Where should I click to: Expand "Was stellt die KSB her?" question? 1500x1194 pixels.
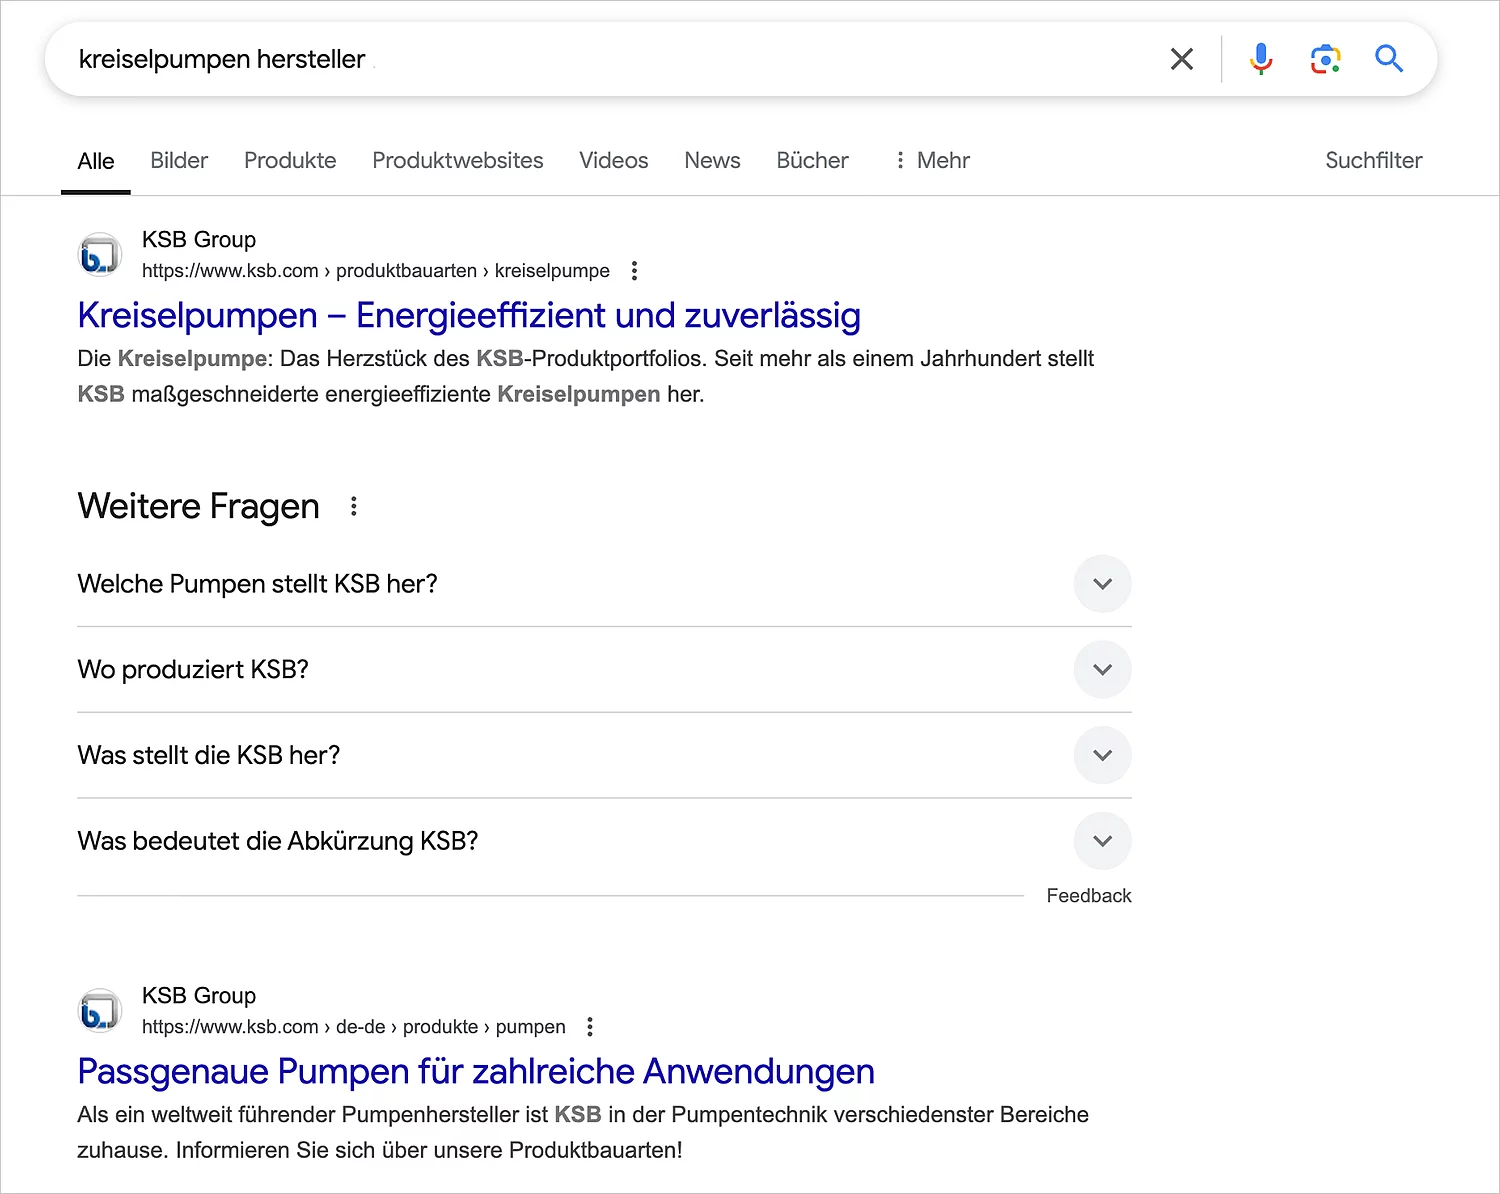(x=1102, y=755)
